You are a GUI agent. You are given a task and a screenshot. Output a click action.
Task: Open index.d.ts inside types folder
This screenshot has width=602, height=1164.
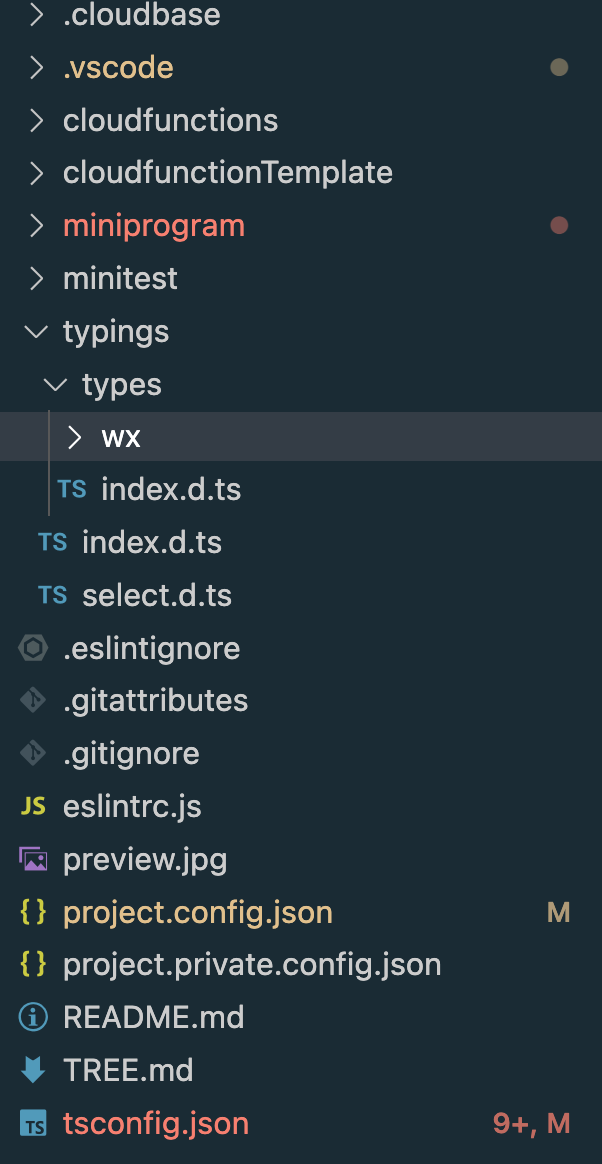171,490
